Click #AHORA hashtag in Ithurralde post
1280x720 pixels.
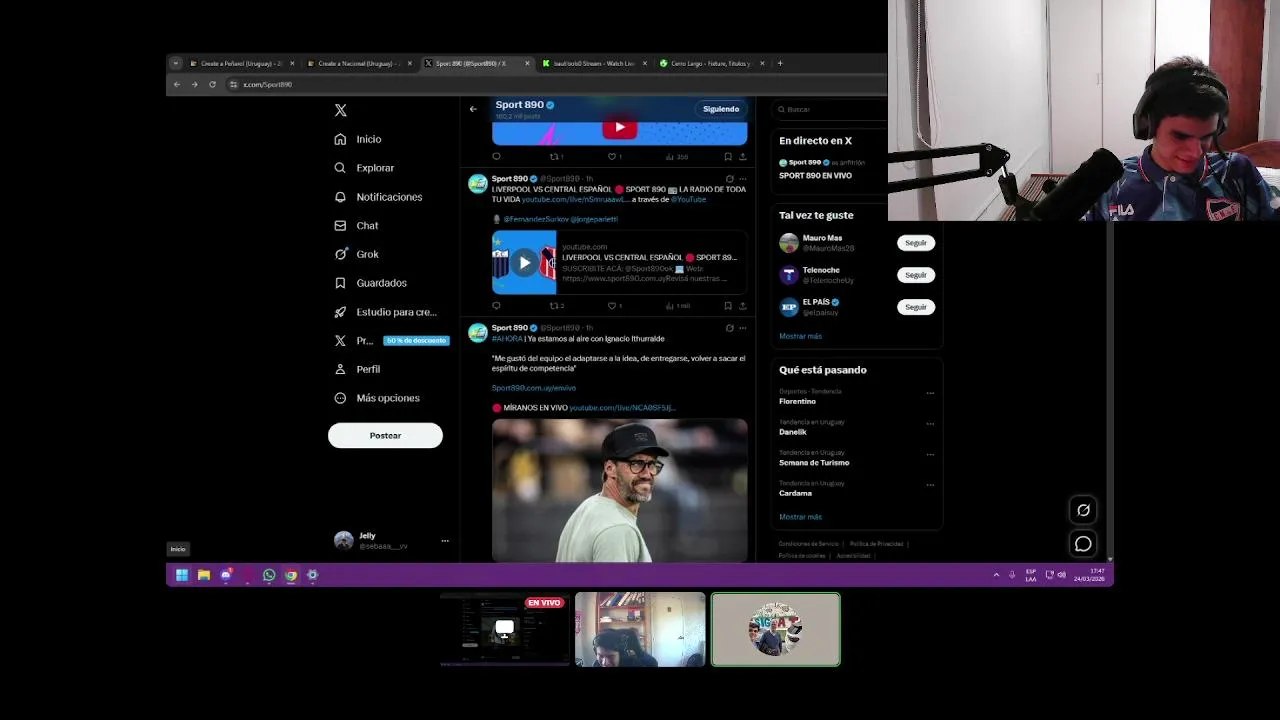(507, 339)
